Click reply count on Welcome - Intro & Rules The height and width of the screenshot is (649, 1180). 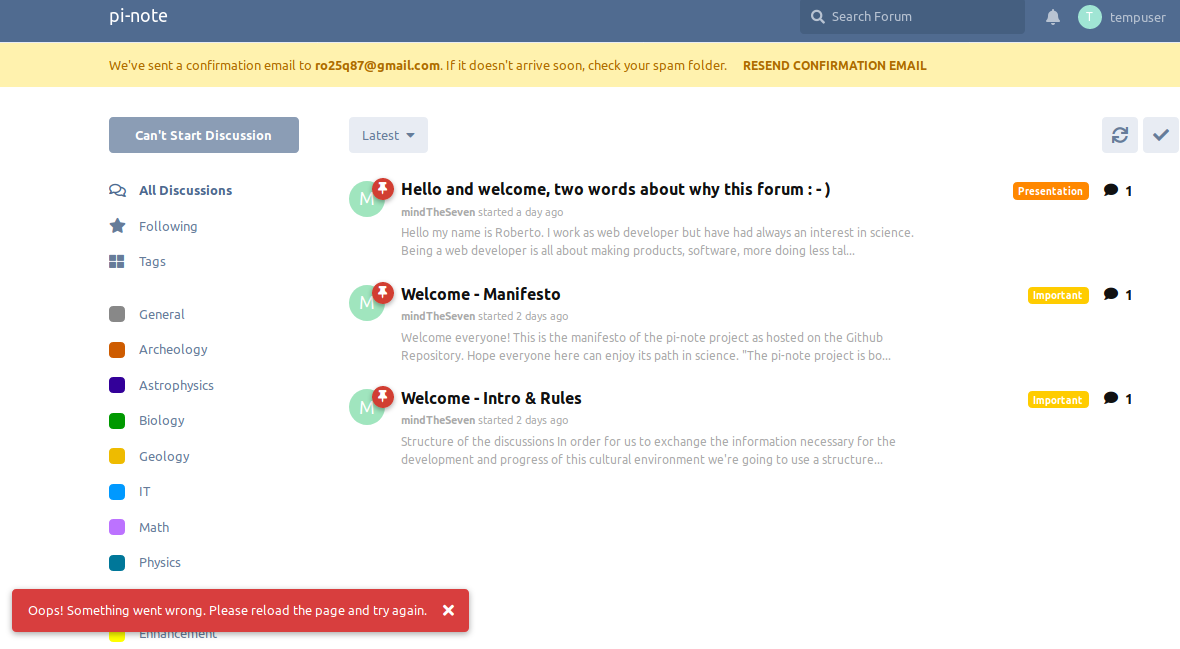1118,398
